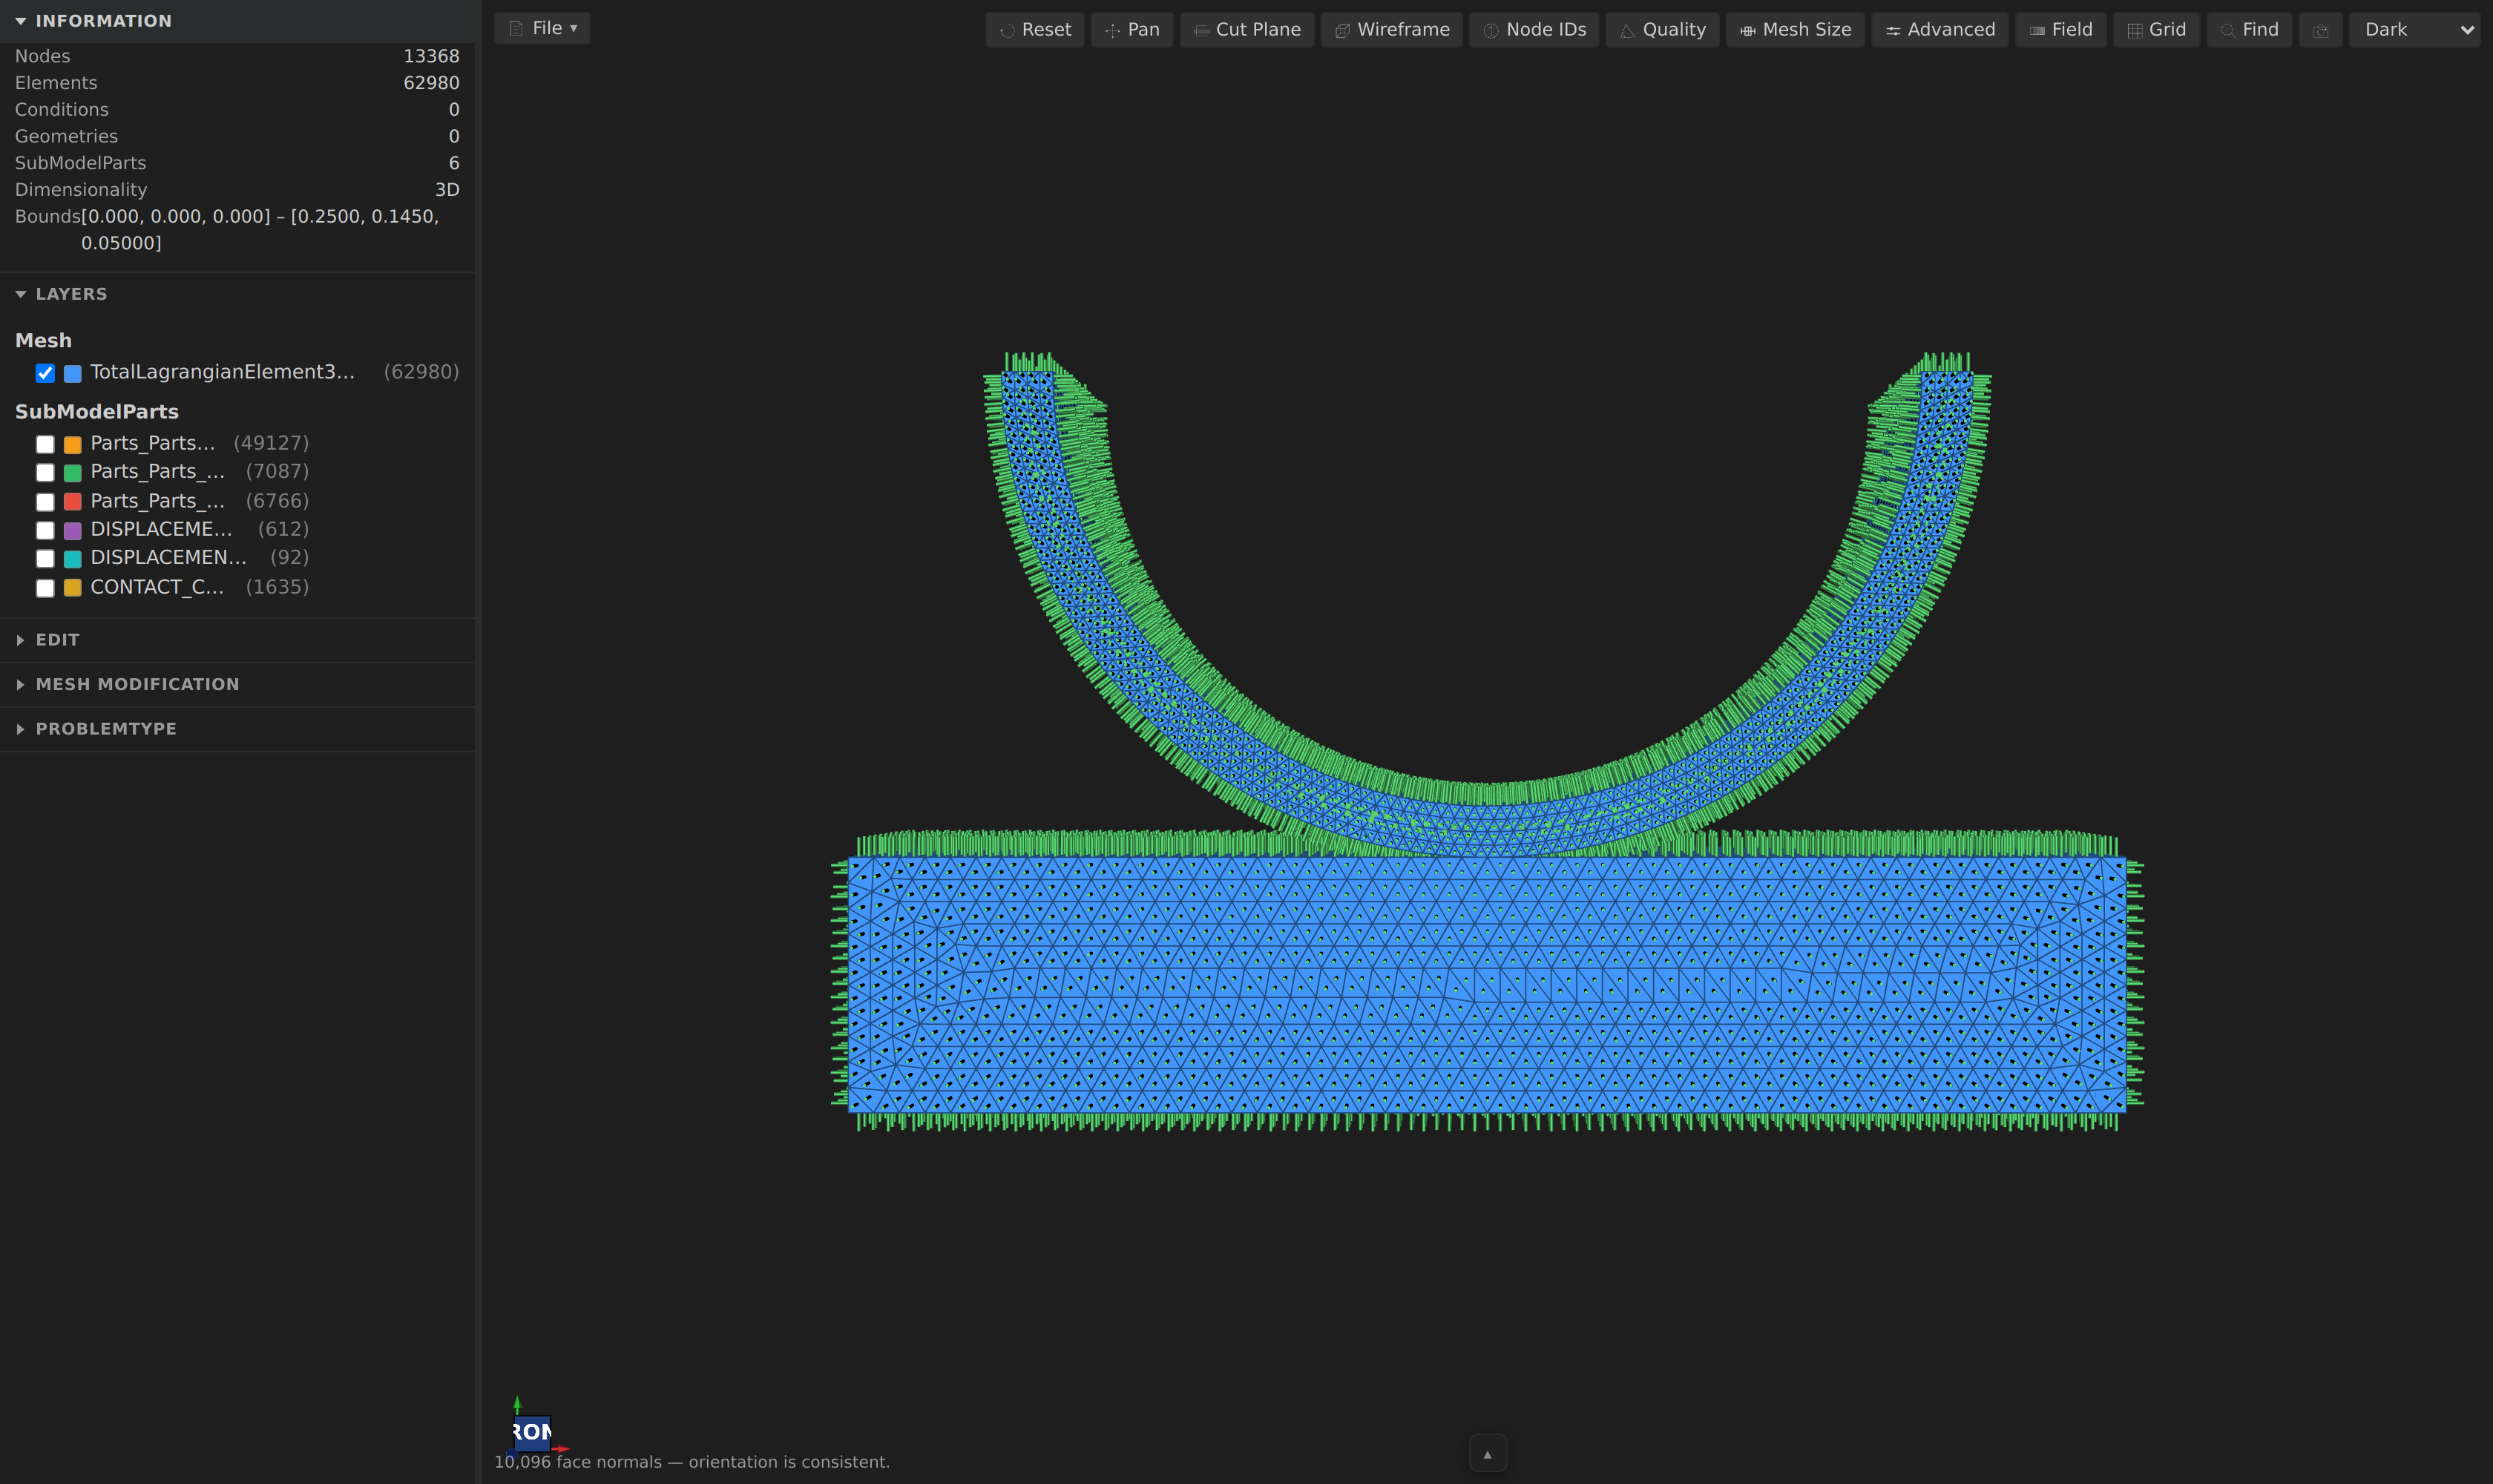The image size is (2493, 1484).
Task: Click the SubModelParts count value 6
Action: (454, 163)
